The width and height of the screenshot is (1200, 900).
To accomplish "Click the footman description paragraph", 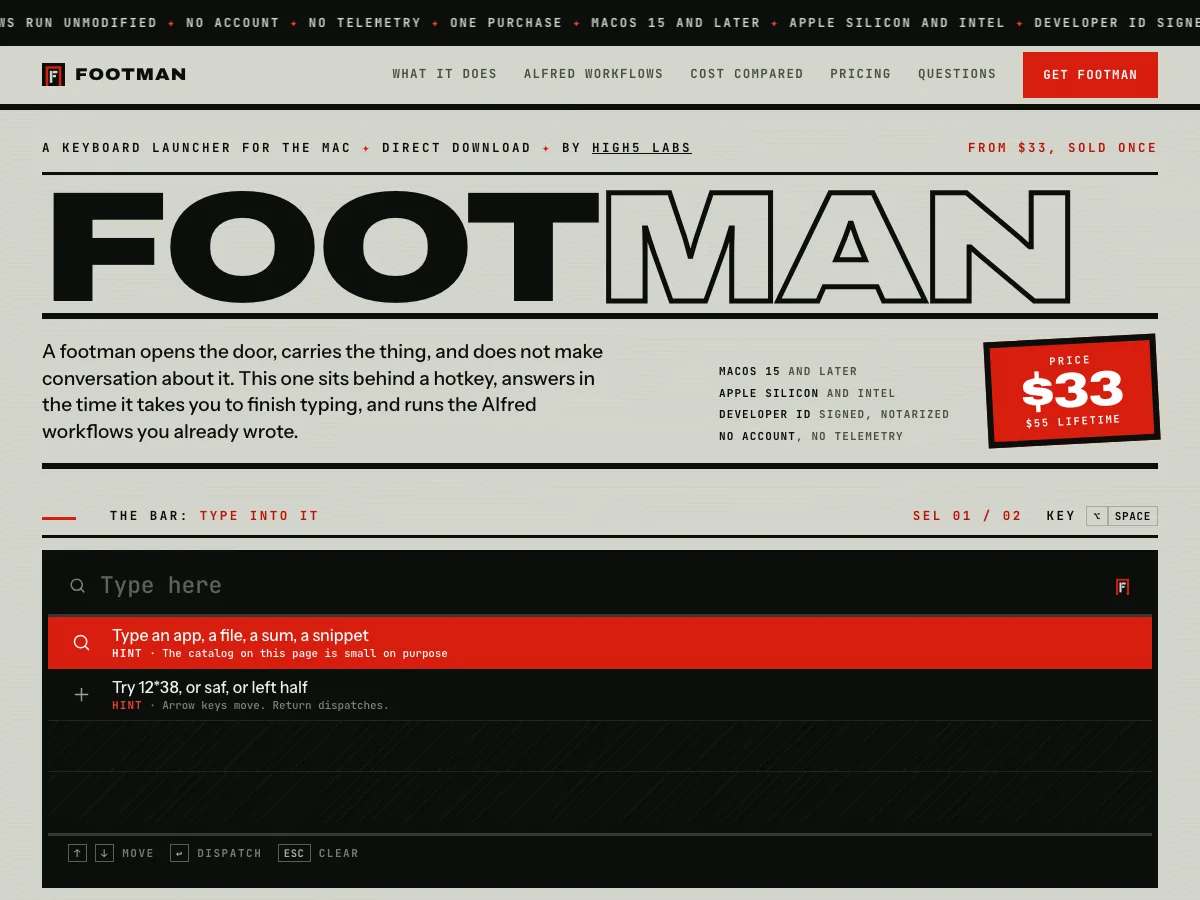I will pos(322,392).
